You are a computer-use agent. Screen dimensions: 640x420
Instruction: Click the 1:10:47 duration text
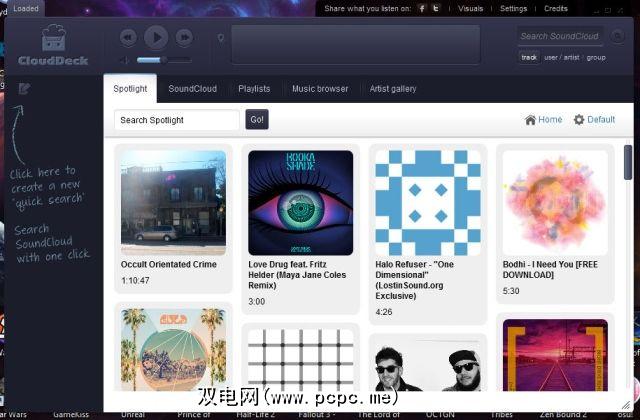tap(135, 280)
